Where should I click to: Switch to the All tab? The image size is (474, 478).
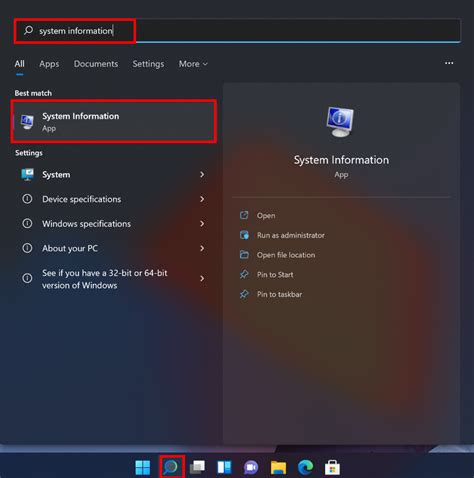20,64
